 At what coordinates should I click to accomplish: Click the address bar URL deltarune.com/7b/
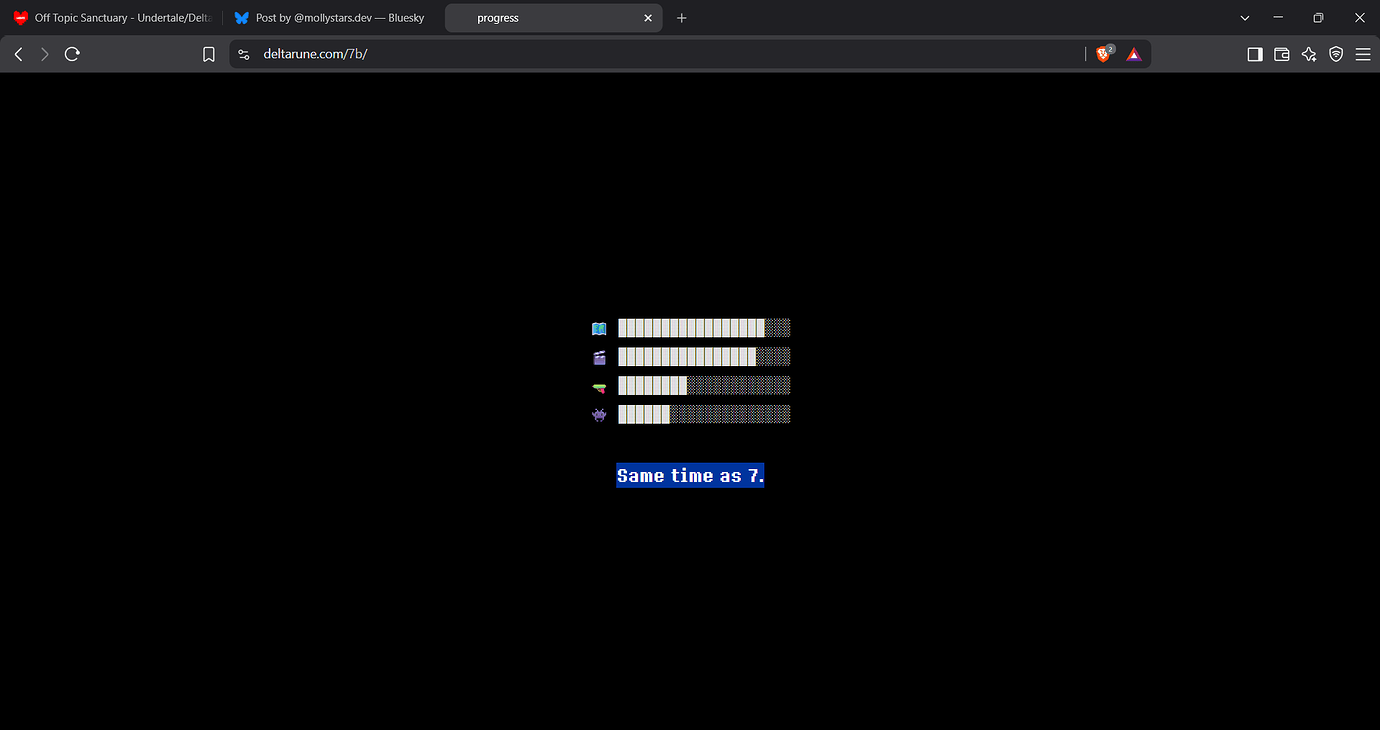315,54
